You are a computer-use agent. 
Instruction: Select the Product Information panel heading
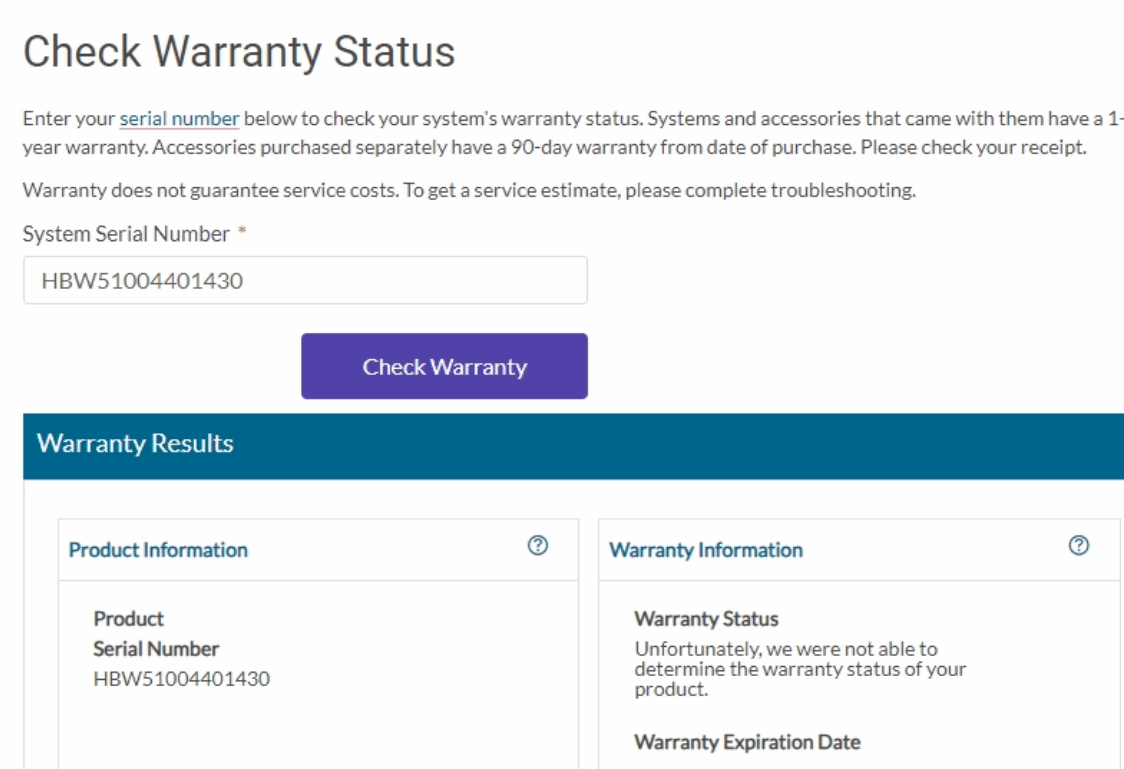158,550
